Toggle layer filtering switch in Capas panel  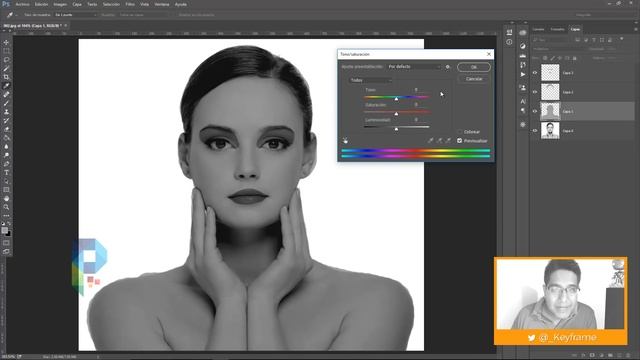622,39
